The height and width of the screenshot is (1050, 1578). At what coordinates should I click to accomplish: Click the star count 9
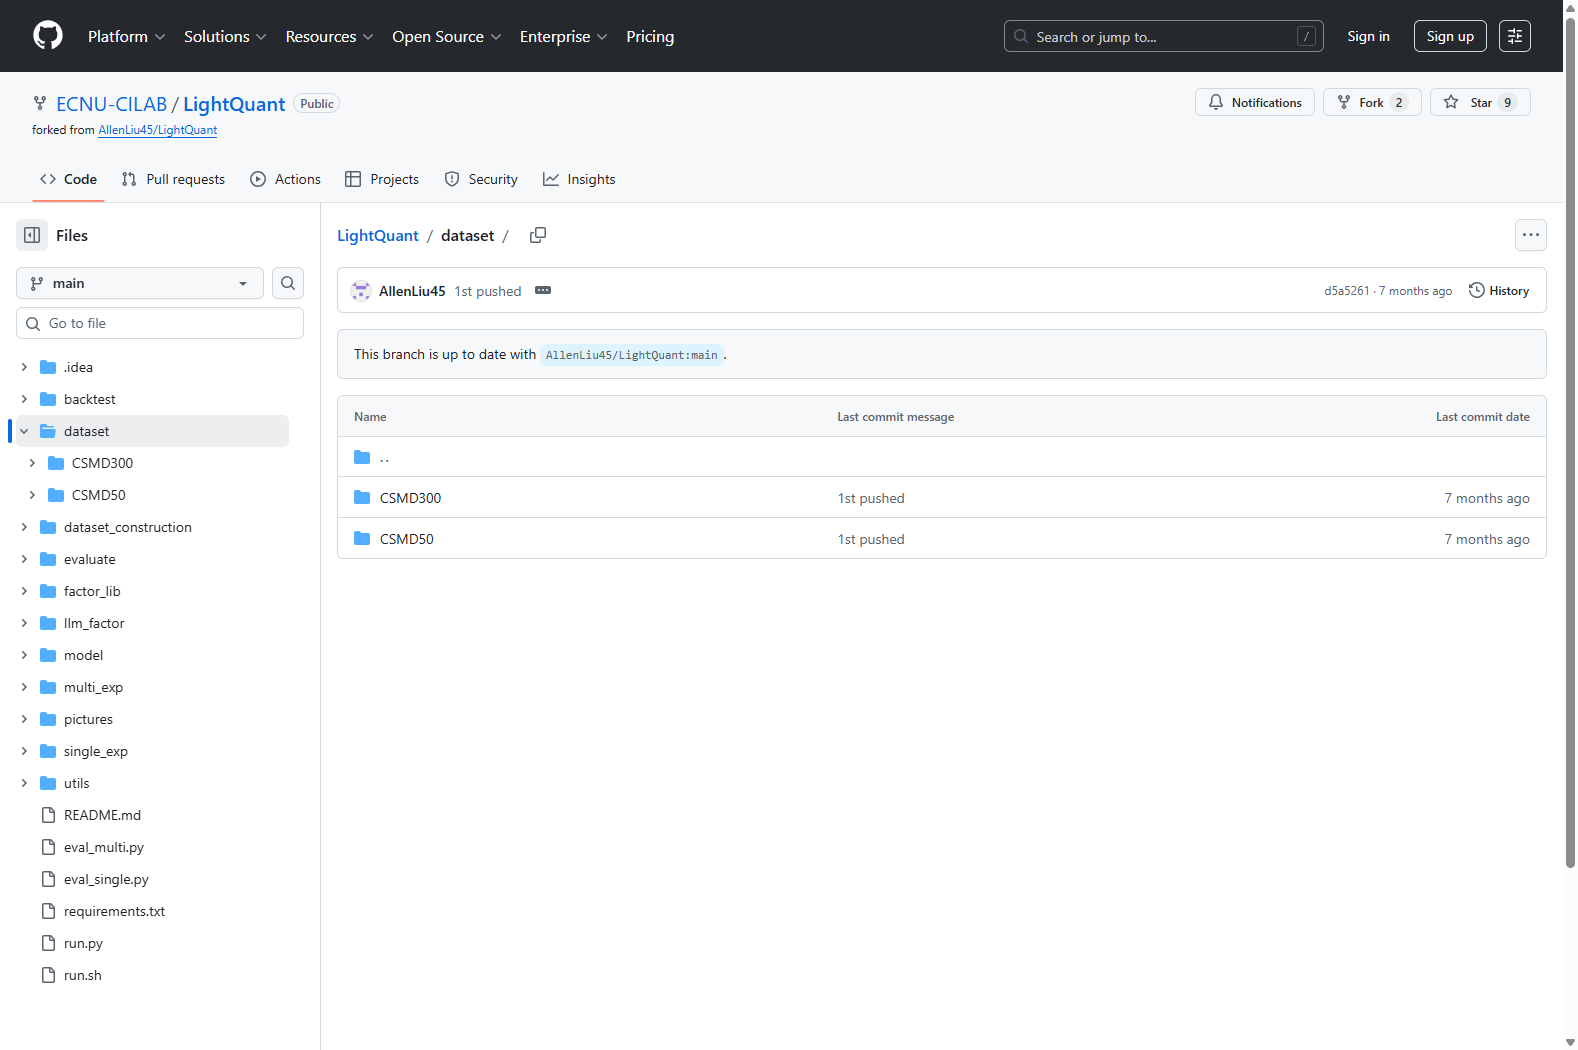(1508, 102)
